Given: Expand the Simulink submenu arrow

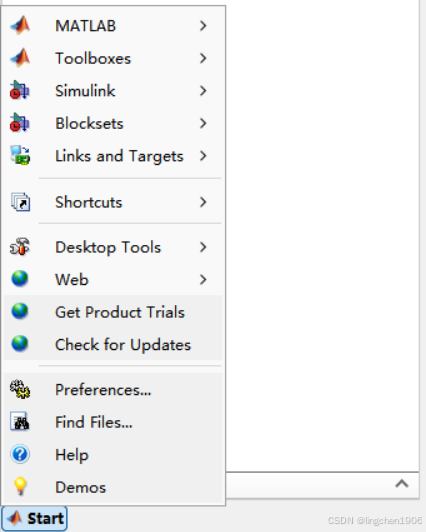Looking at the screenshot, I should 203,91.
